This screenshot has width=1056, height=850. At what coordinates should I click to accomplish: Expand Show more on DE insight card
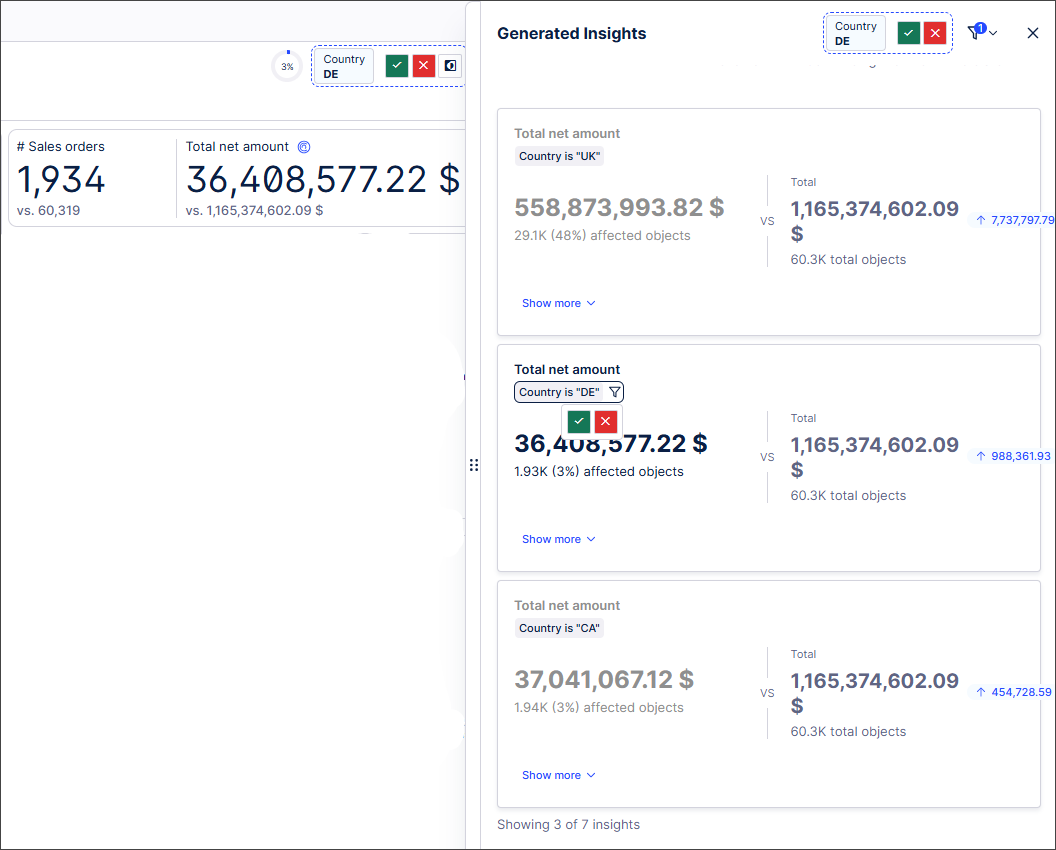(x=558, y=540)
